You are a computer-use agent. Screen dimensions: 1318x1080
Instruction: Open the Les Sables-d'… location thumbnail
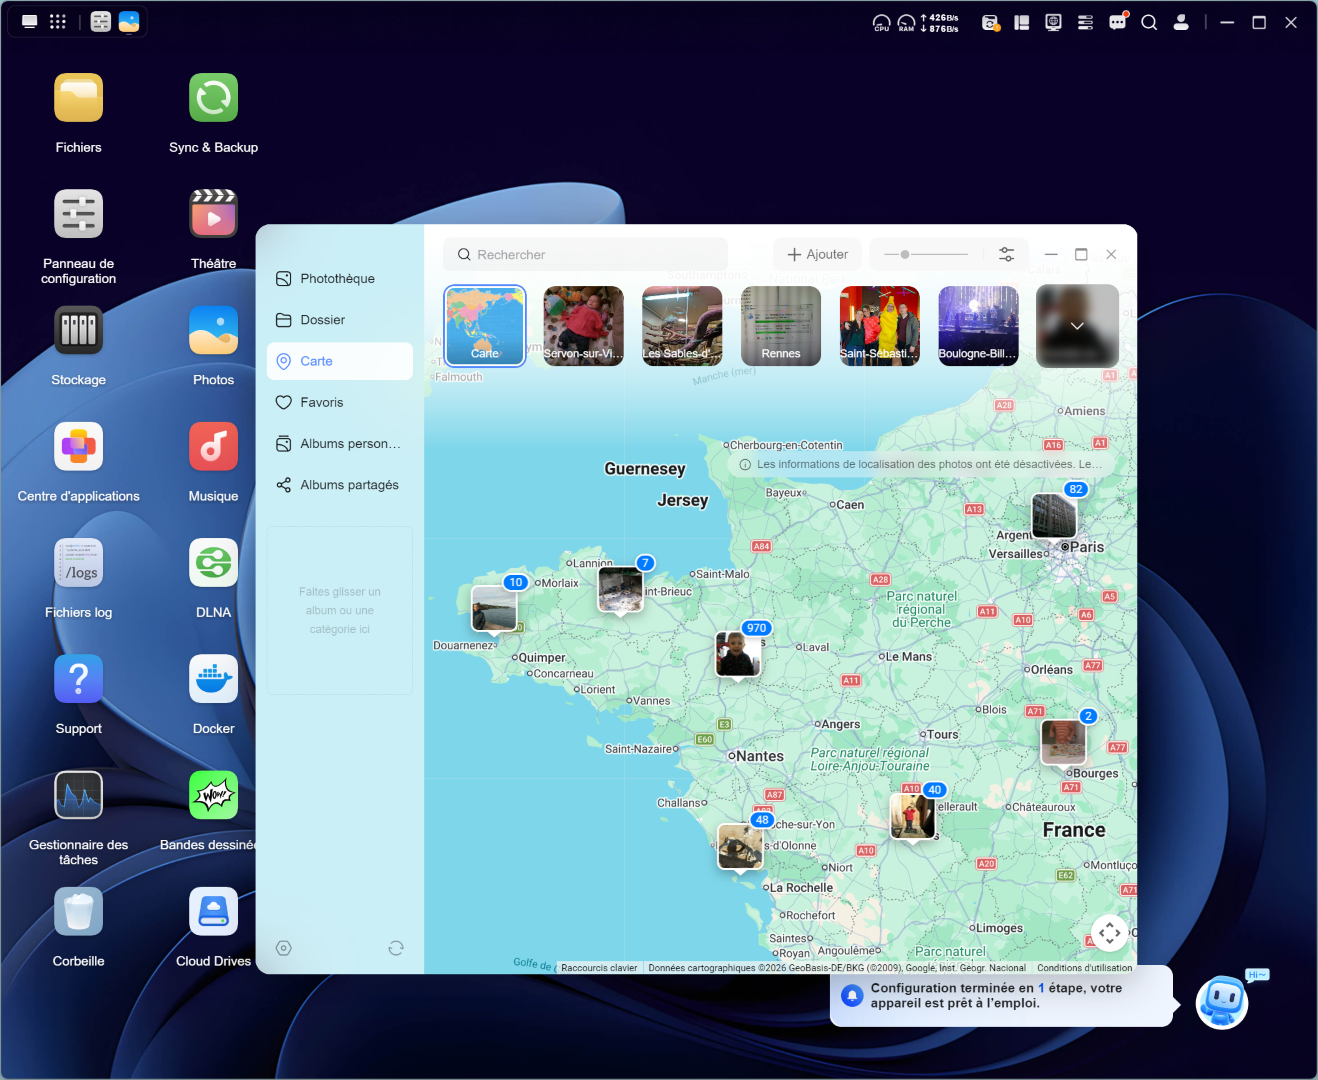pyautogui.click(x=682, y=326)
